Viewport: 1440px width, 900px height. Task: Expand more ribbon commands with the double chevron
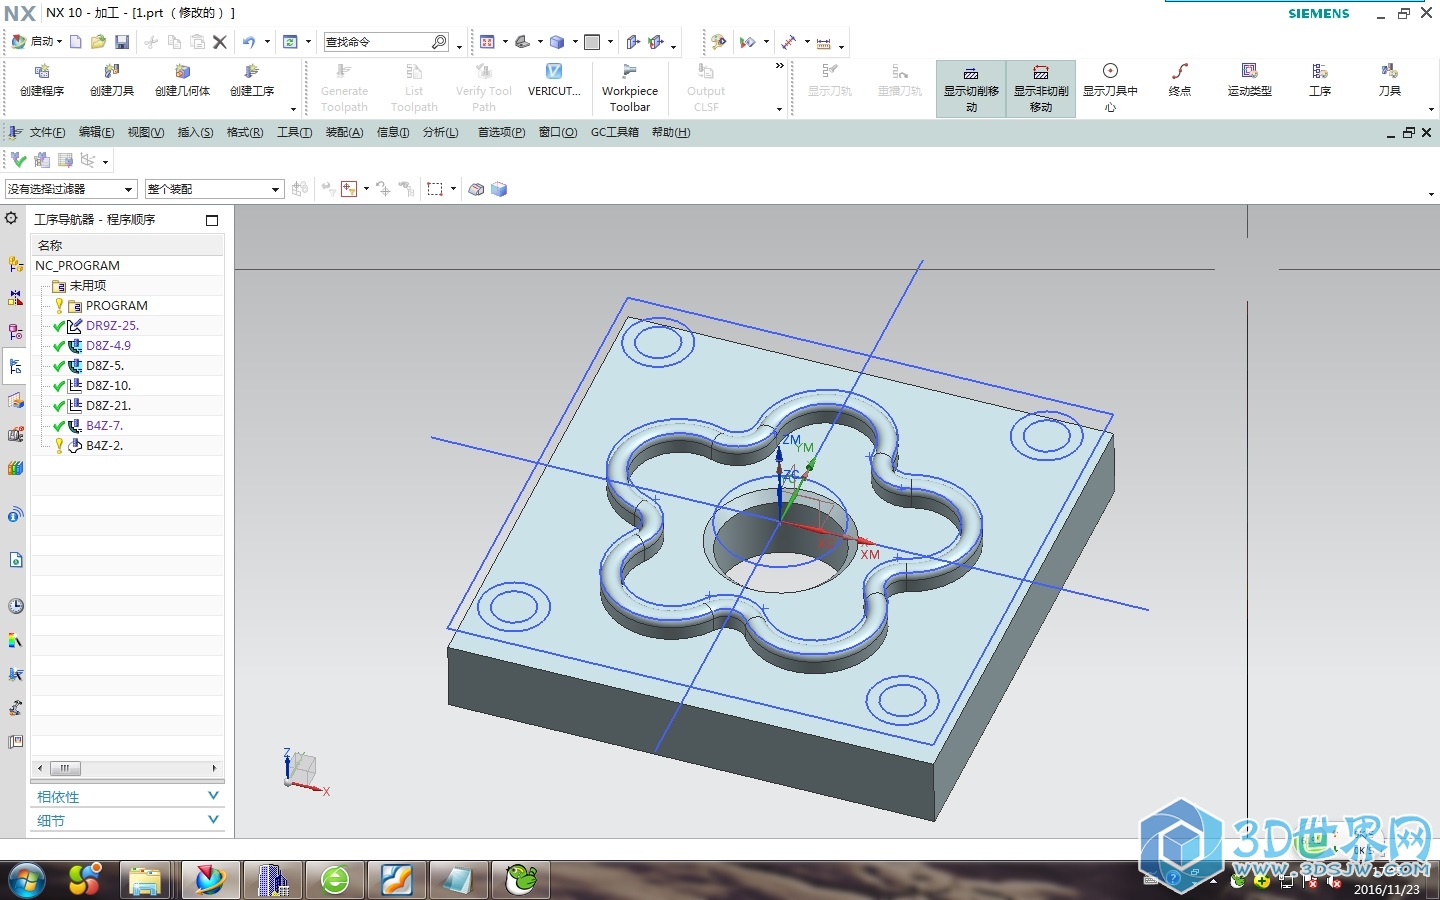(780, 66)
